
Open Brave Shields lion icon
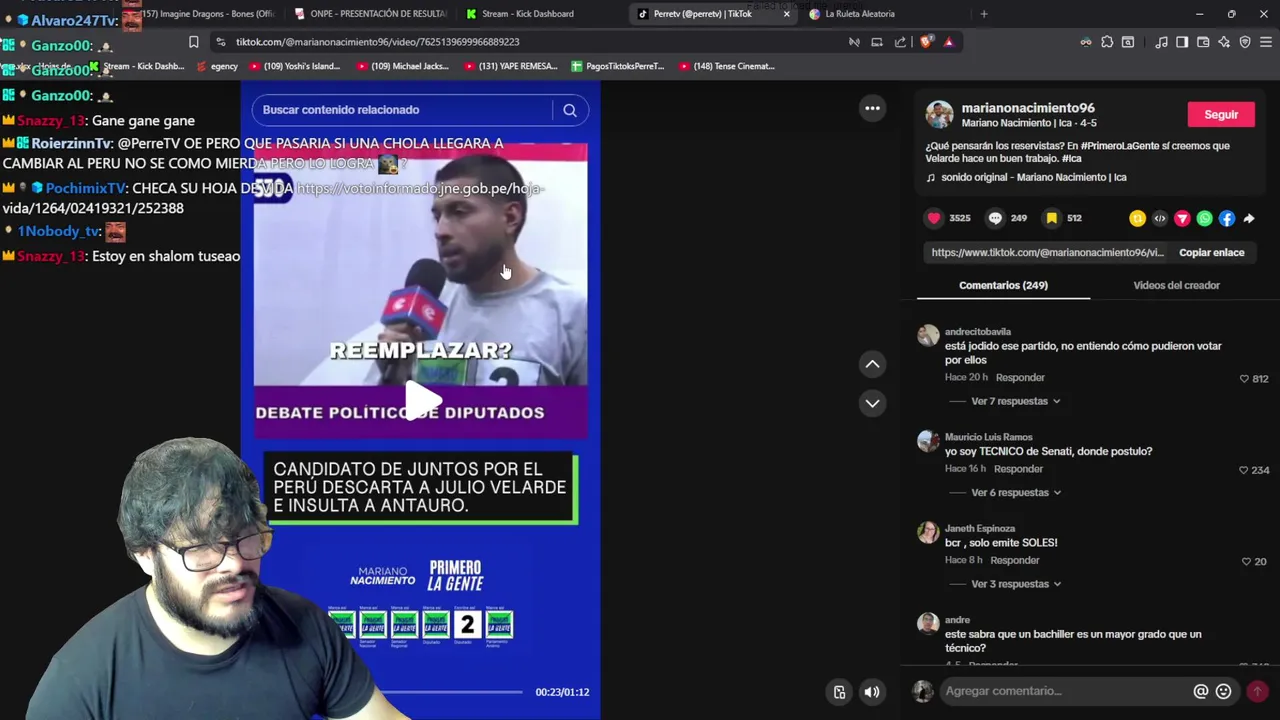click(x=926, y=42)
